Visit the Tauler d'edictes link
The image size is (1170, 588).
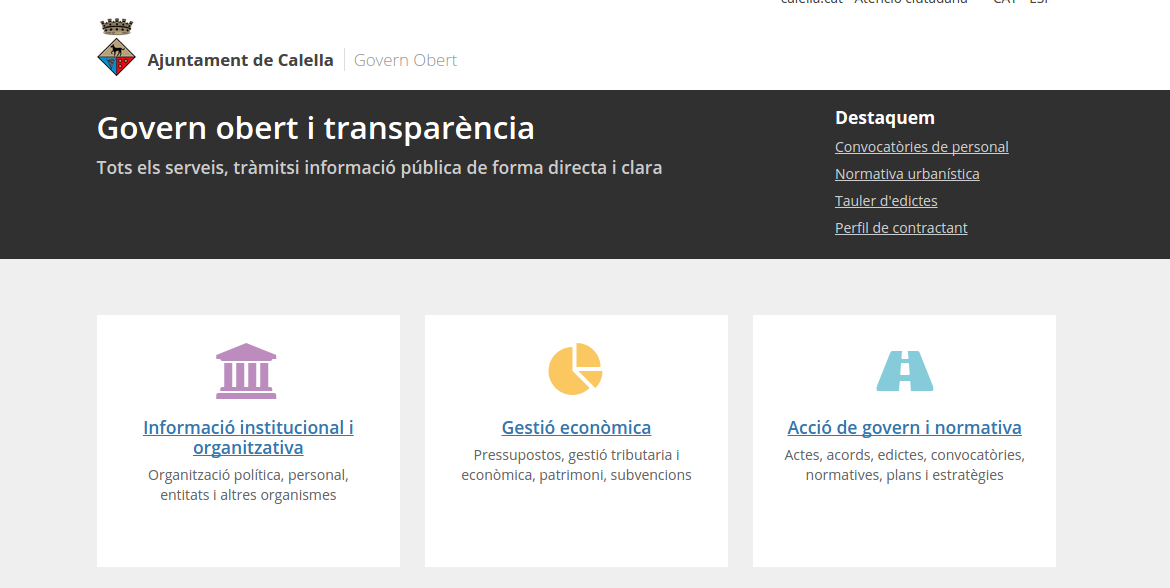coord(886,201)
